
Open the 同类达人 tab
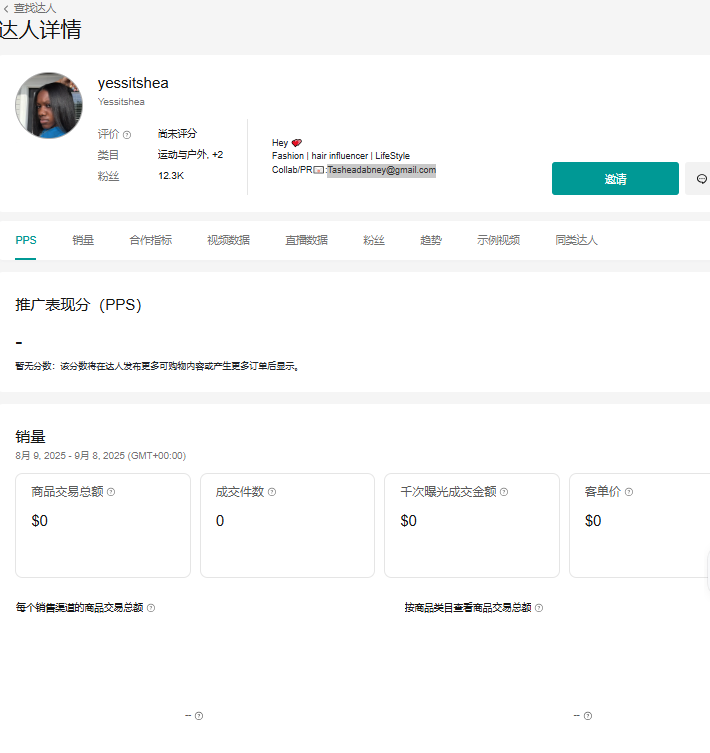click(576, 240)
